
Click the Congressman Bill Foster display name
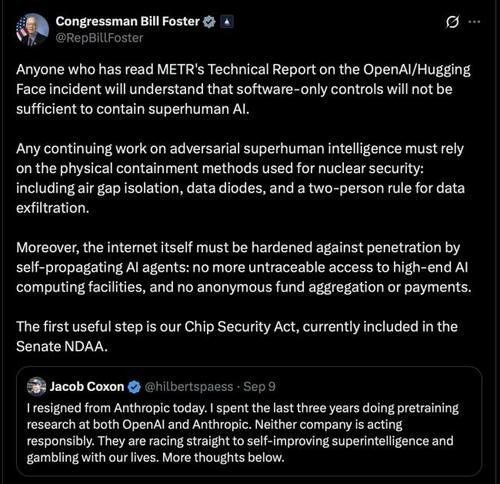[x=127, y=21]
